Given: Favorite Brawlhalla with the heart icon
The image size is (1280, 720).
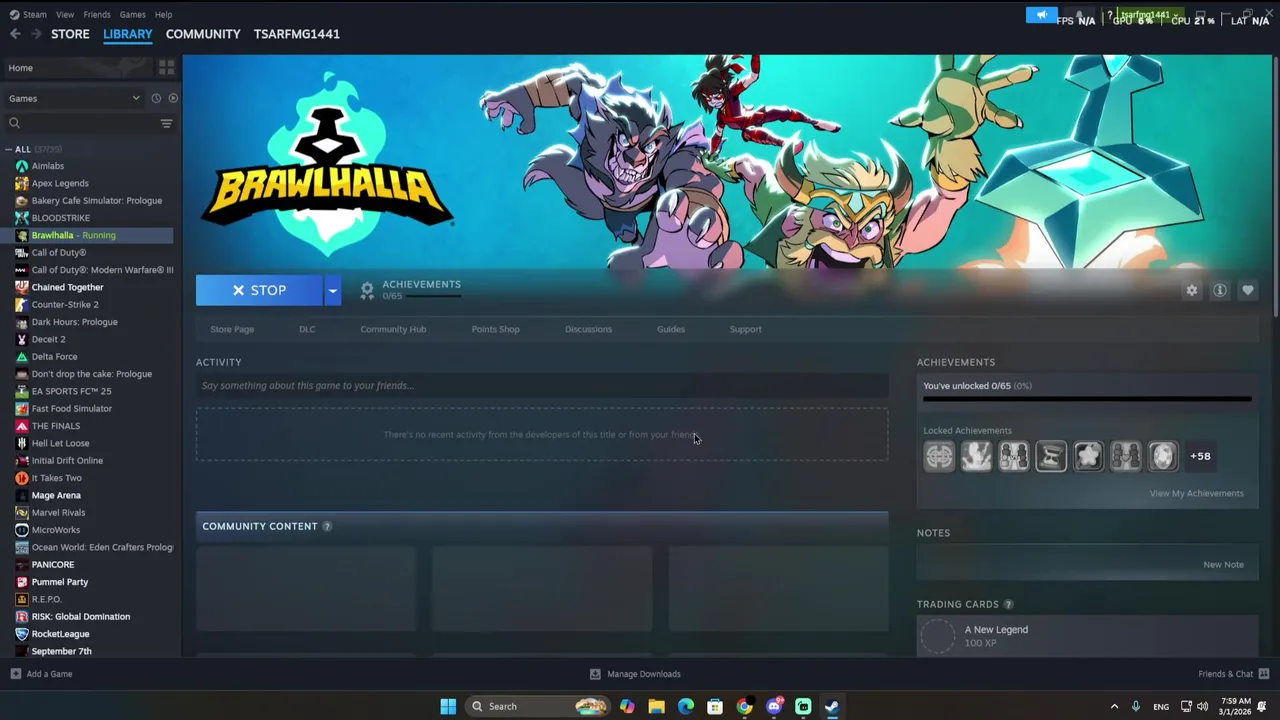Looking at the screenshot, I should (1248, 290).
